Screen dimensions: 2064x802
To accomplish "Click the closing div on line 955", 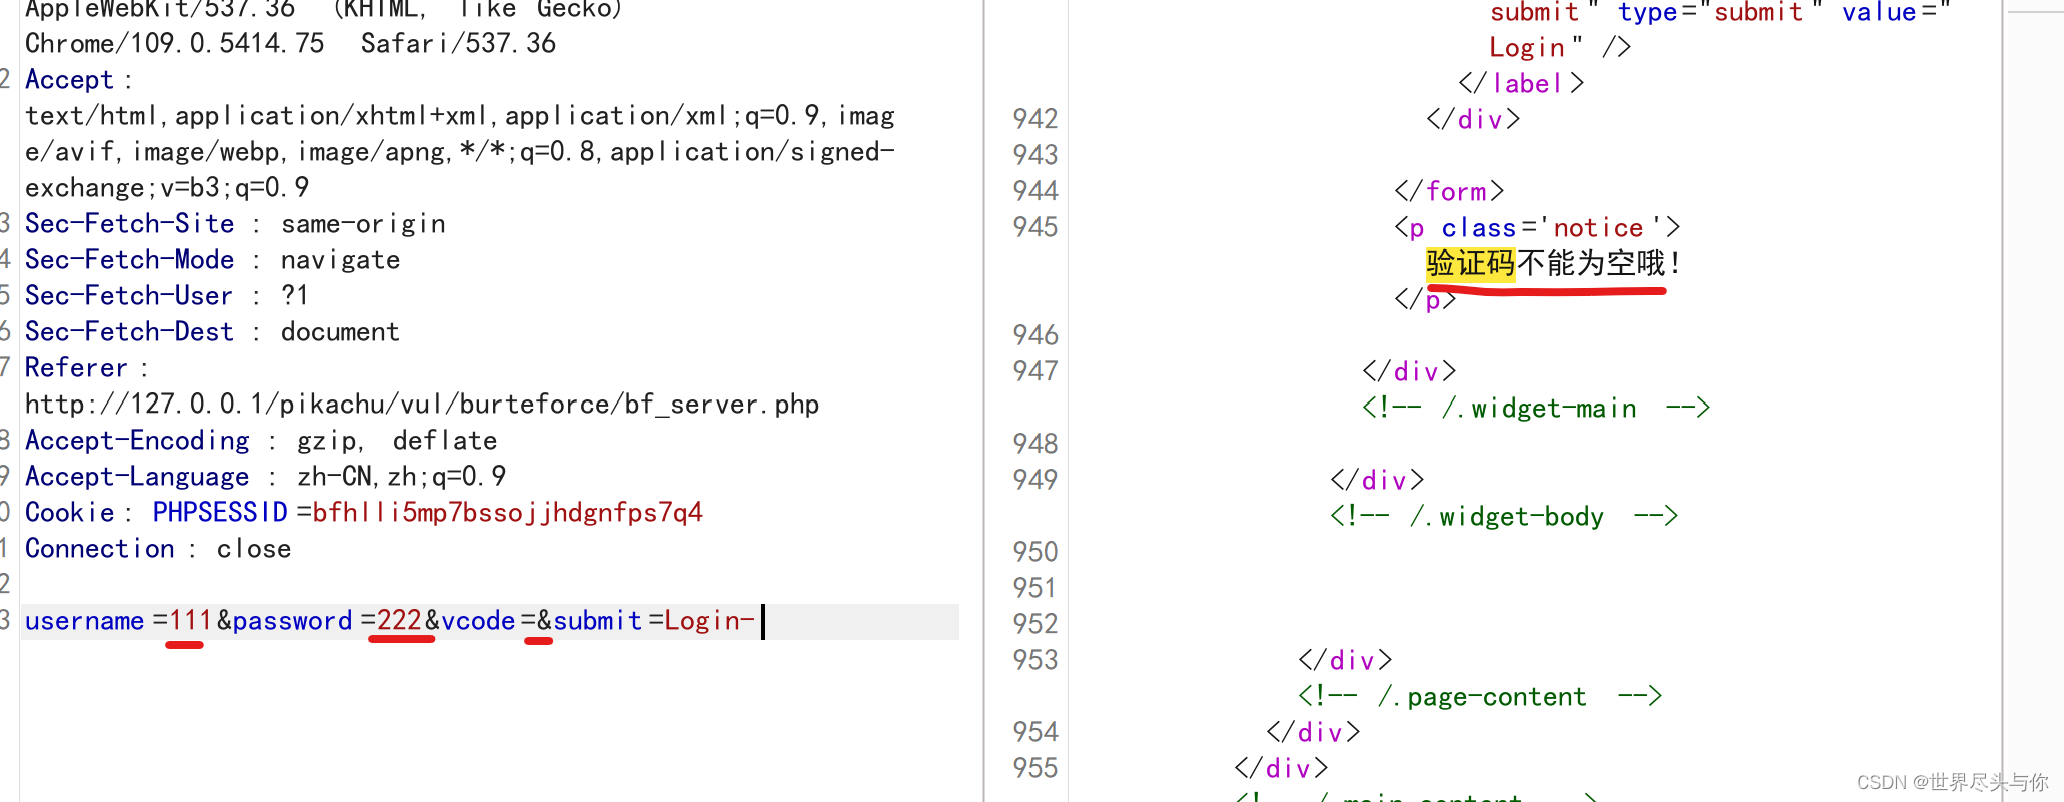I will click(1281, 768).
